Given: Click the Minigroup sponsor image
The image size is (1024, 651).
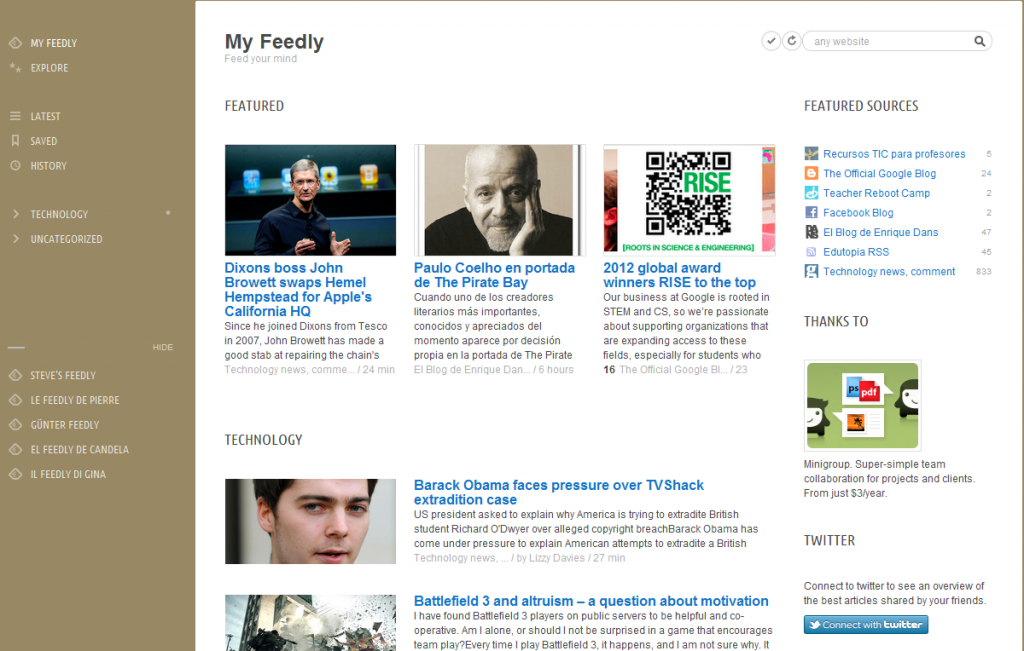Looking at the screenshot, I should 862,405.
